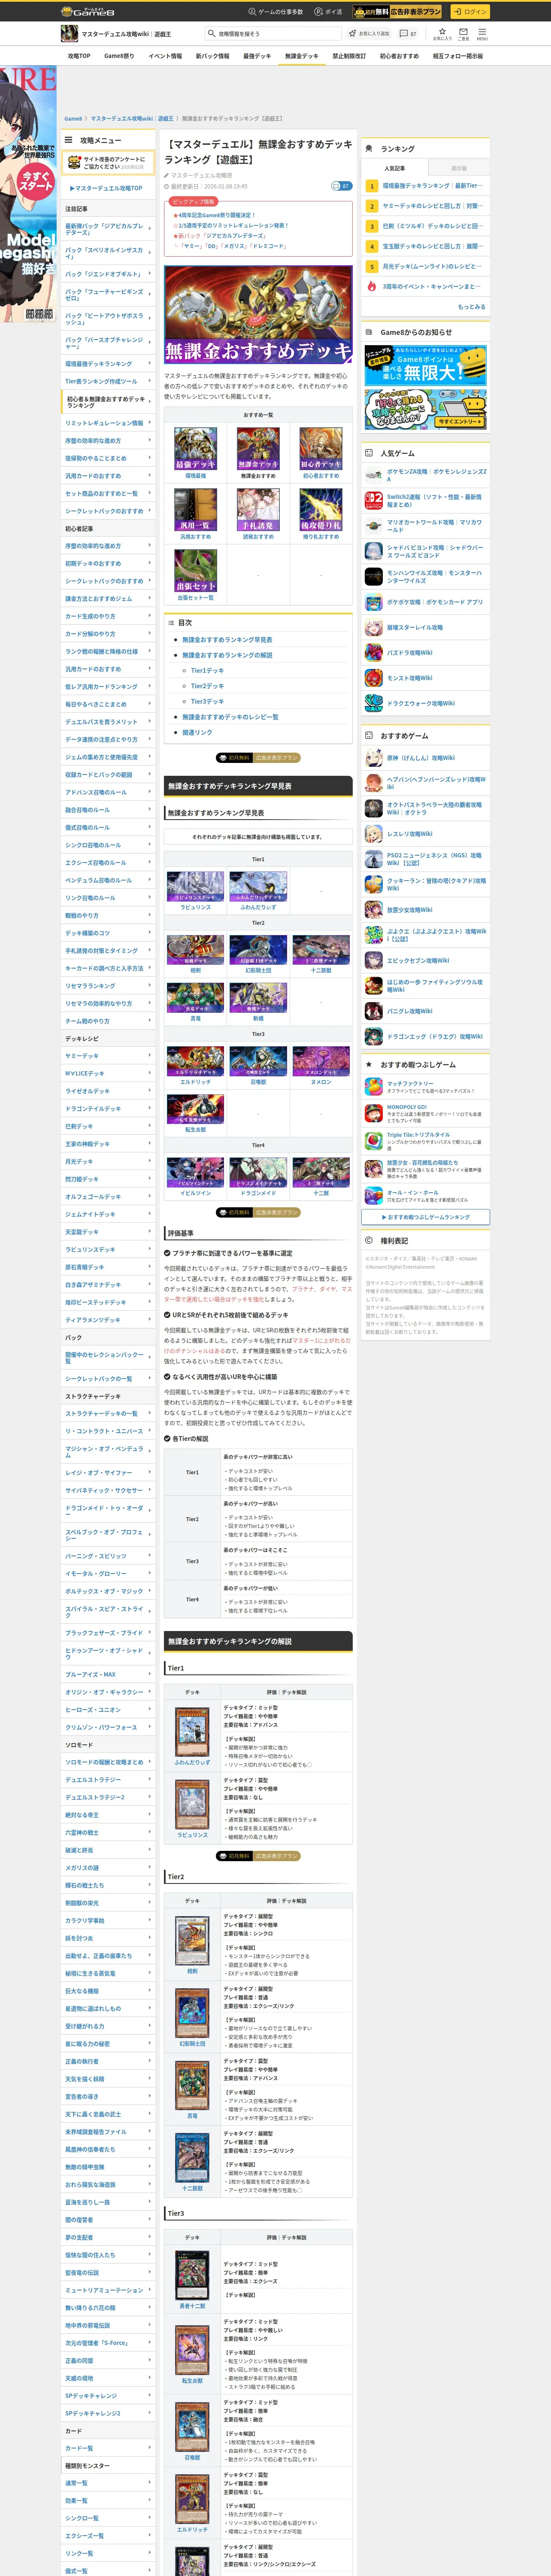The height and width of the screenshot is (2576, 551).
Task: Click もっとみる under ranking
Action: point(471,307)
